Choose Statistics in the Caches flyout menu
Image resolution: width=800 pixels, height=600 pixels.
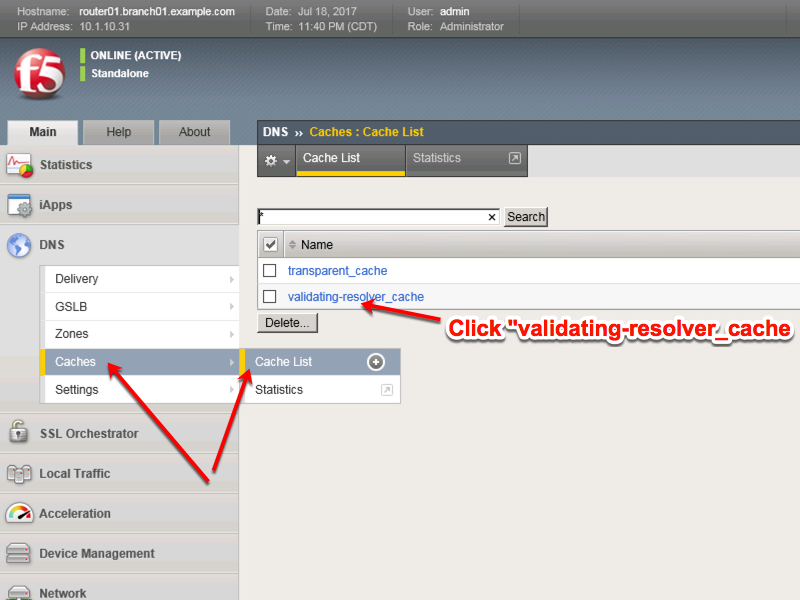click(x=320, y=390)
